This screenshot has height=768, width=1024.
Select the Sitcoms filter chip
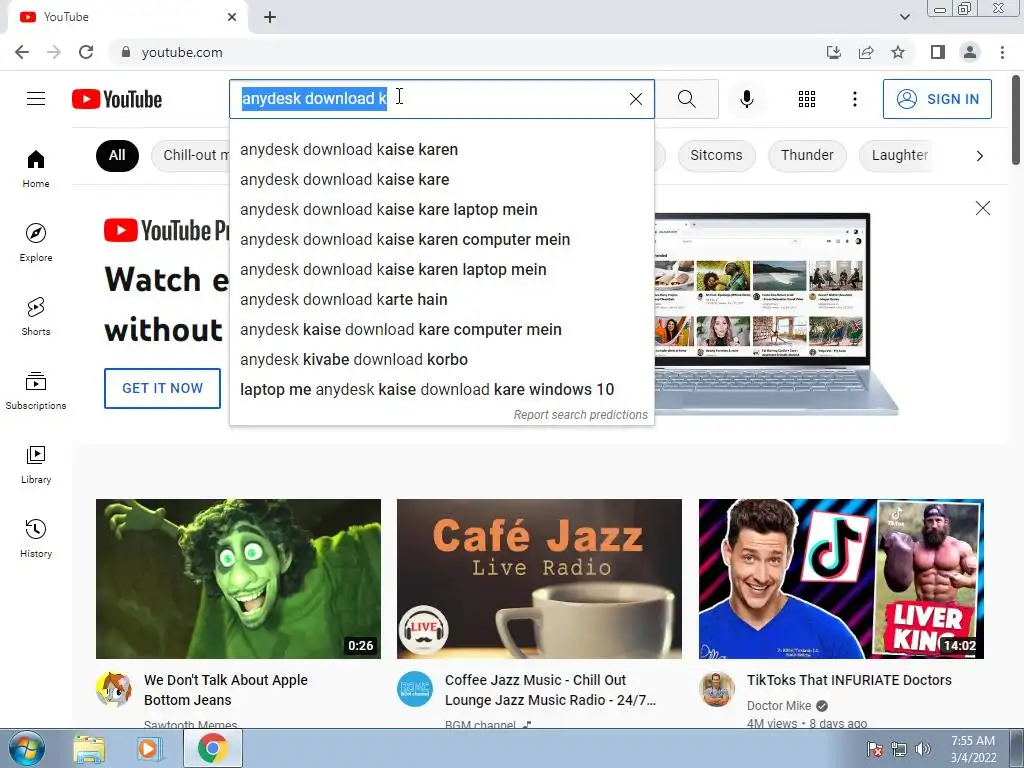(716, 155)
